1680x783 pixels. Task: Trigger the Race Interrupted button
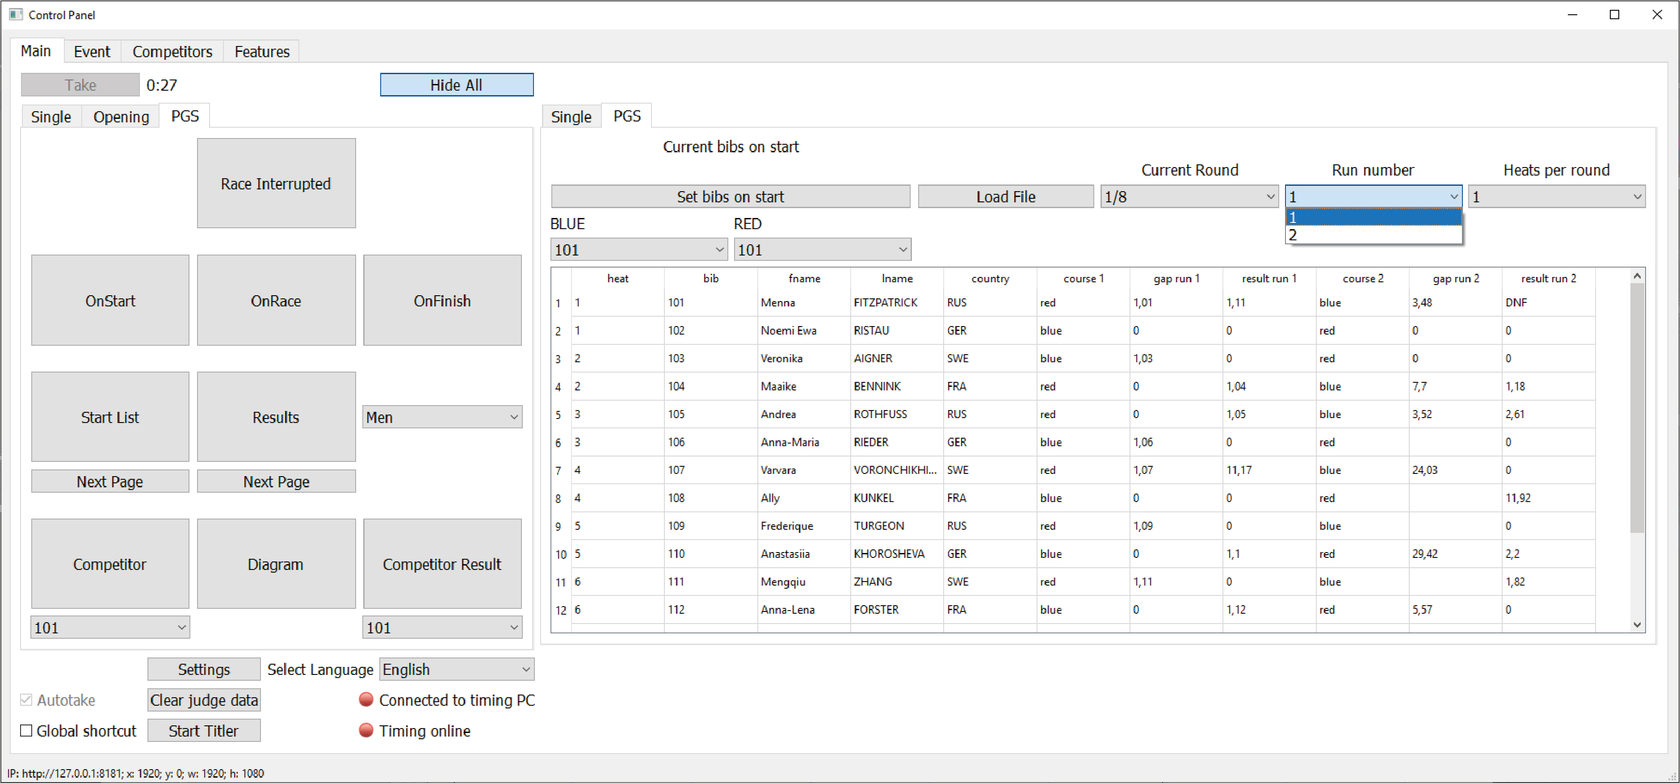tap(276, 183)
